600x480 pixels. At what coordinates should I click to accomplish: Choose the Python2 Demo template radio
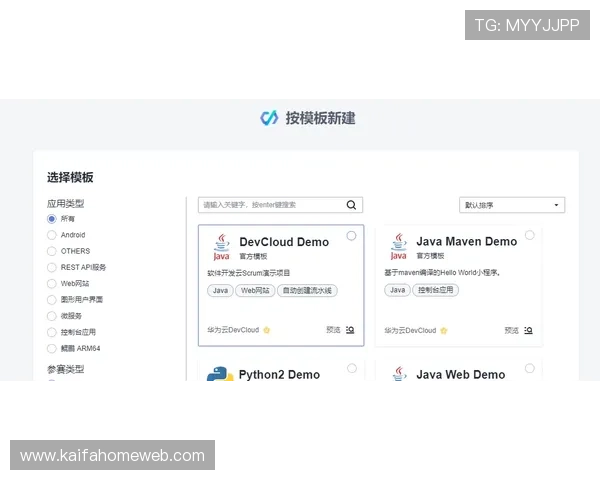tap(352, 368)
